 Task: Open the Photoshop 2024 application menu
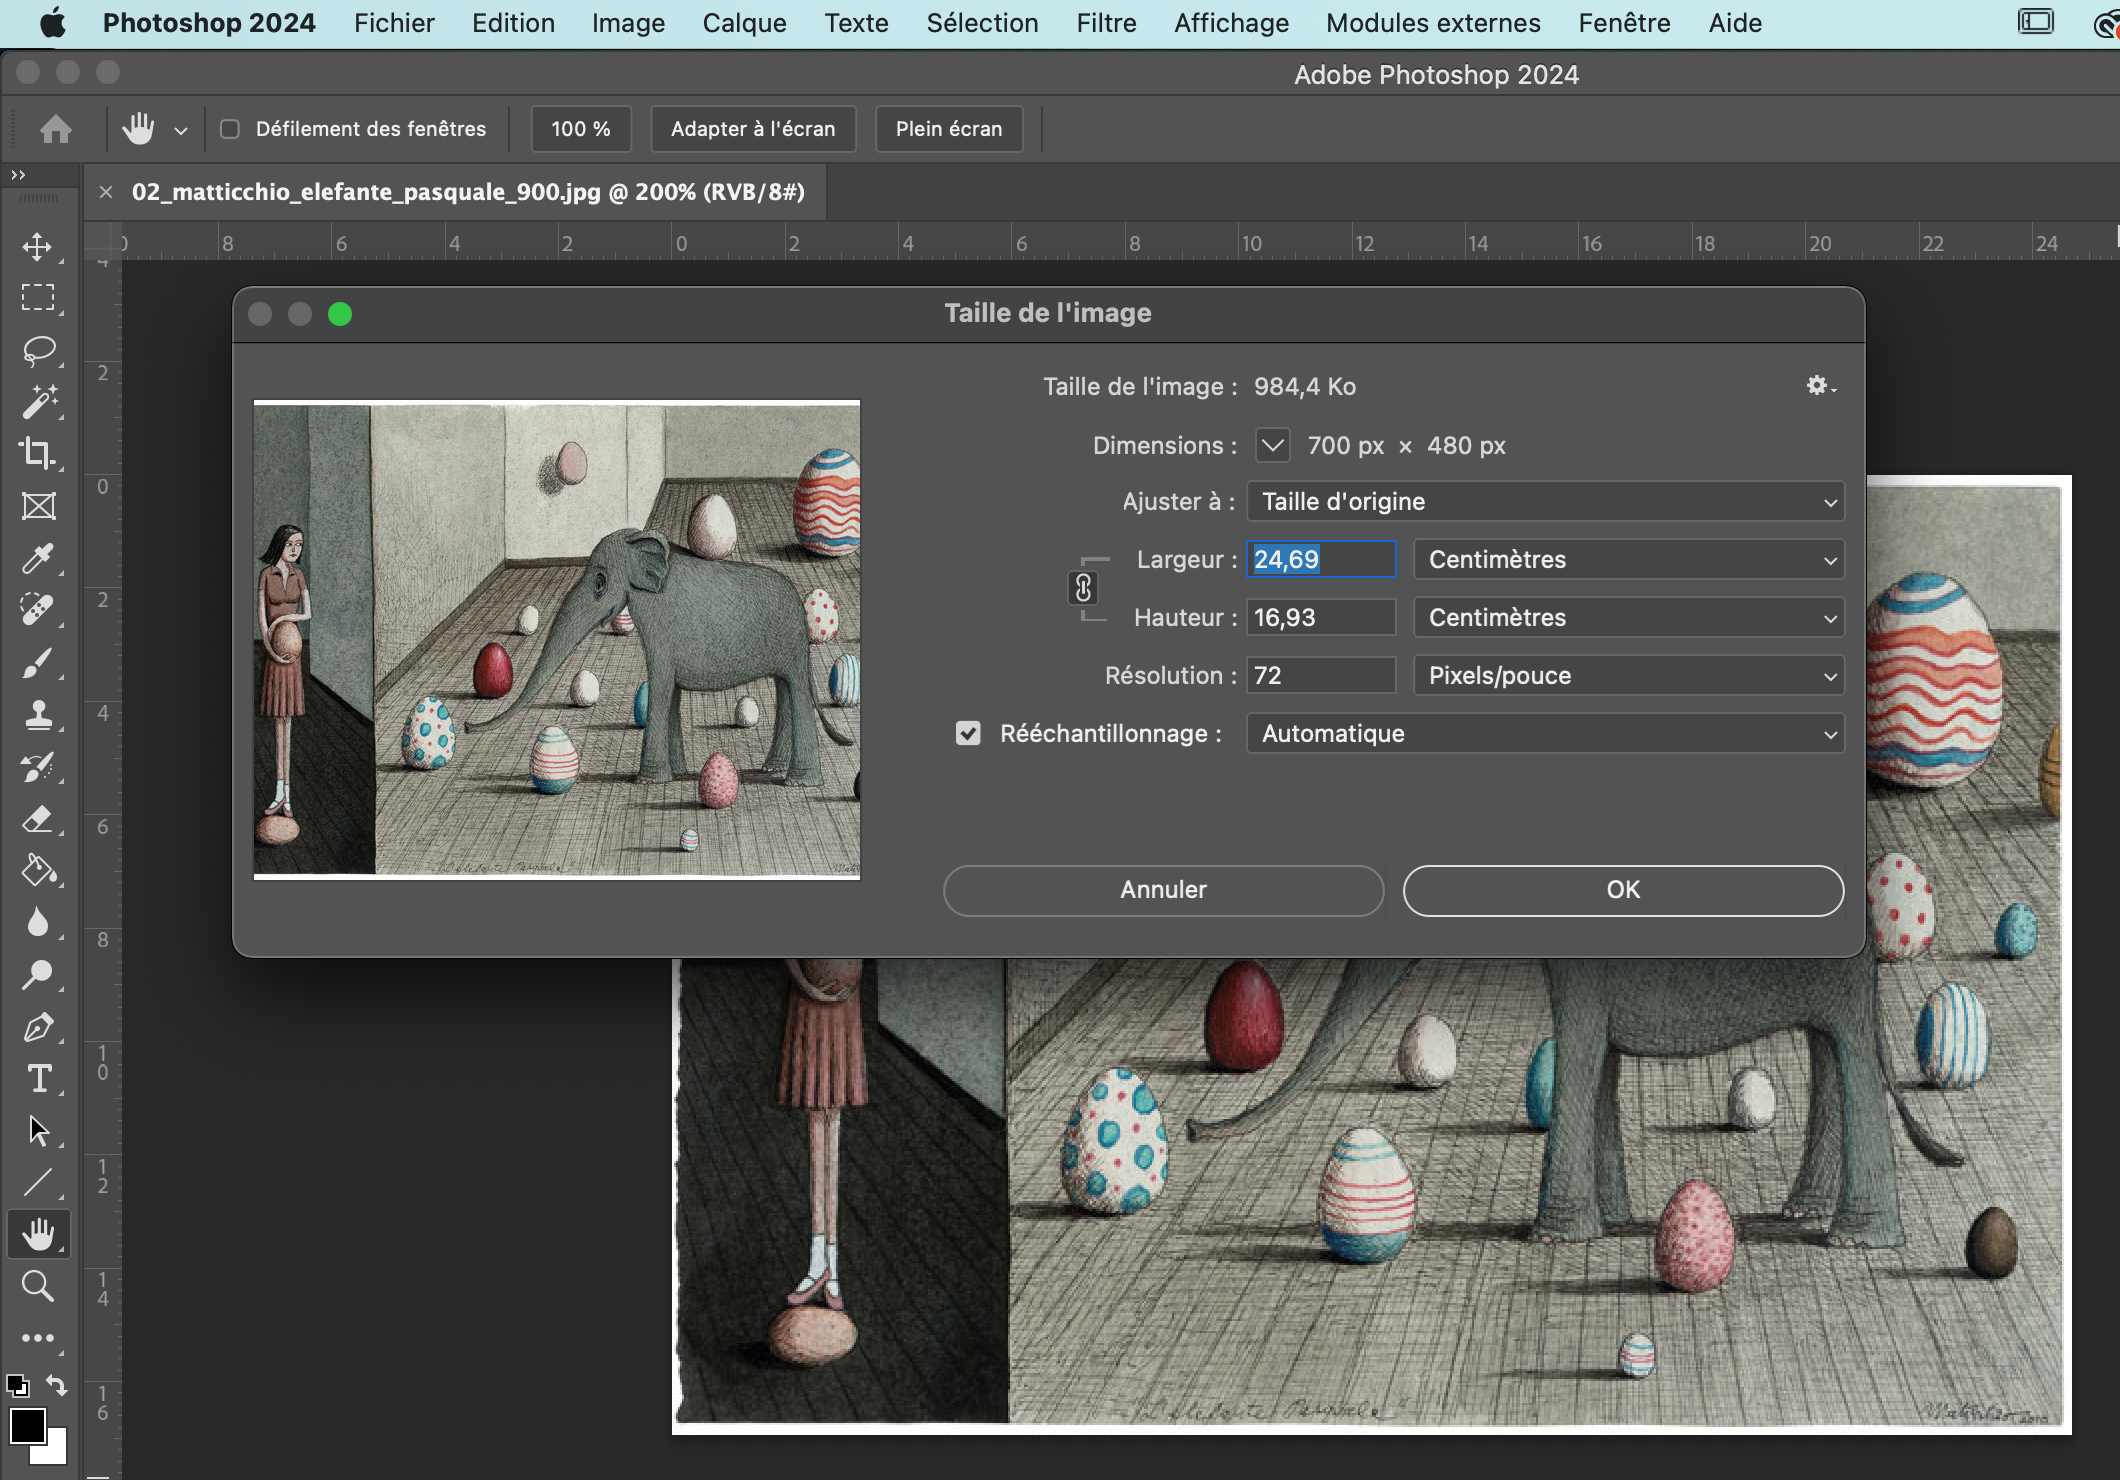[x=209, y=23]
